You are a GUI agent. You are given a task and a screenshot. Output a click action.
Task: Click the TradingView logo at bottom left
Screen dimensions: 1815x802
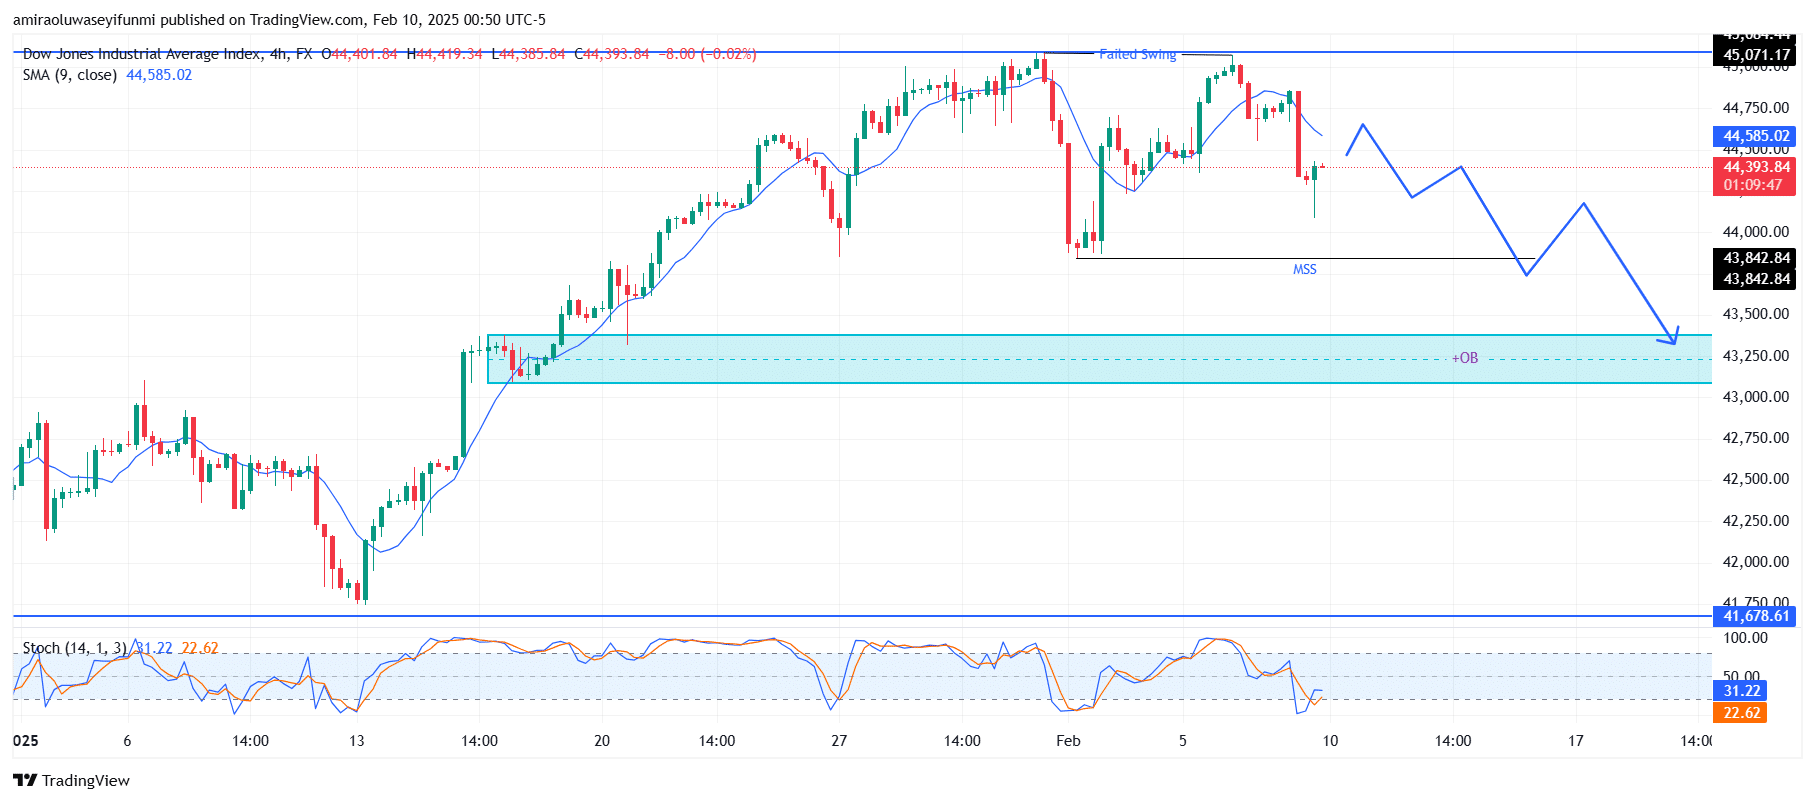point(71,780)
